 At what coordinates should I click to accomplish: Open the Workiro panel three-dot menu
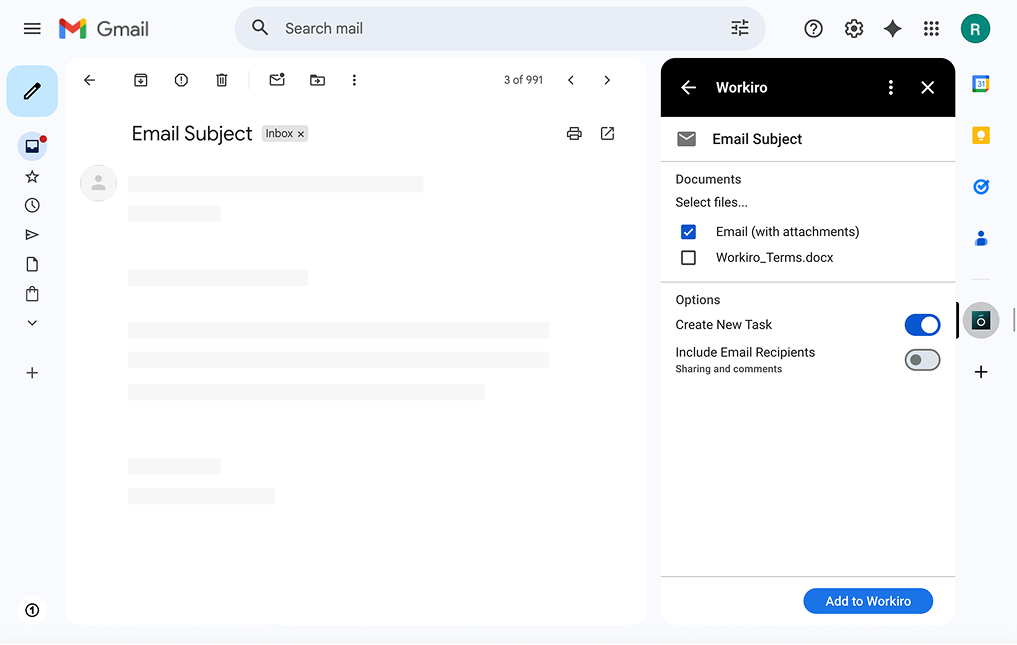(x=891, y=87)
